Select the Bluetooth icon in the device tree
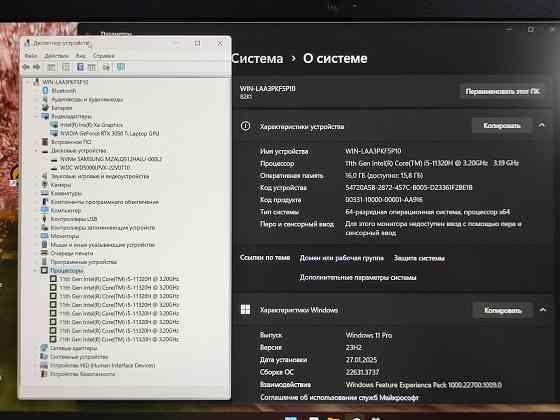The image size is (560, 420). (x=45, y=91)
